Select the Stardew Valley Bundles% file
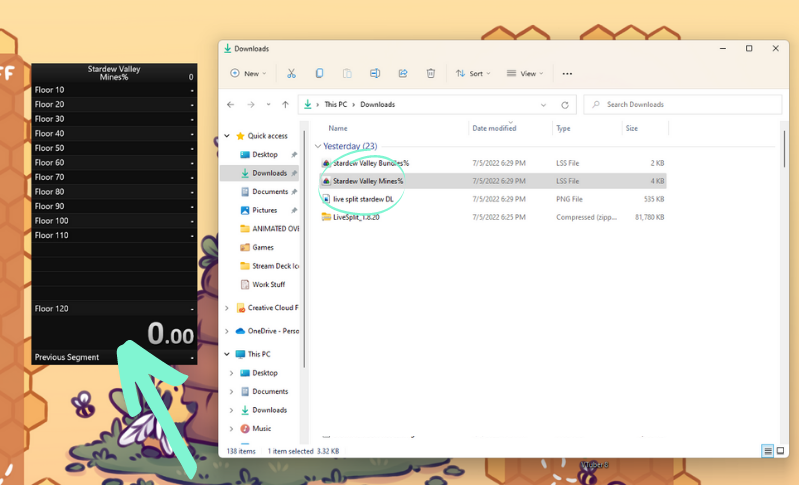800x485 pixels. click(x=370, y=163)
